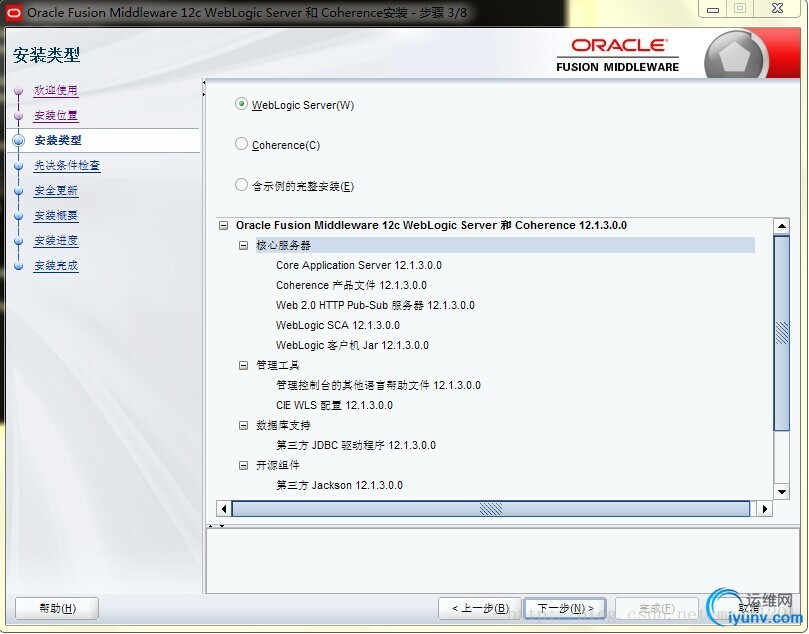This screenshot has width=809, height=634.
Task: Select CIE WLS 配置 12.1.3.0.0 row
Action: tap(334, 405)
